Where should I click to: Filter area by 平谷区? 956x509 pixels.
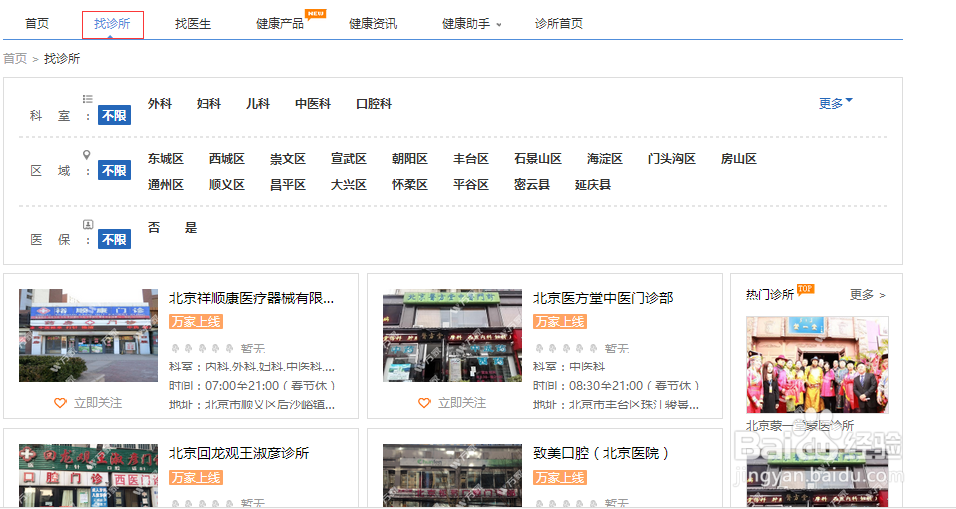point(471,185)
